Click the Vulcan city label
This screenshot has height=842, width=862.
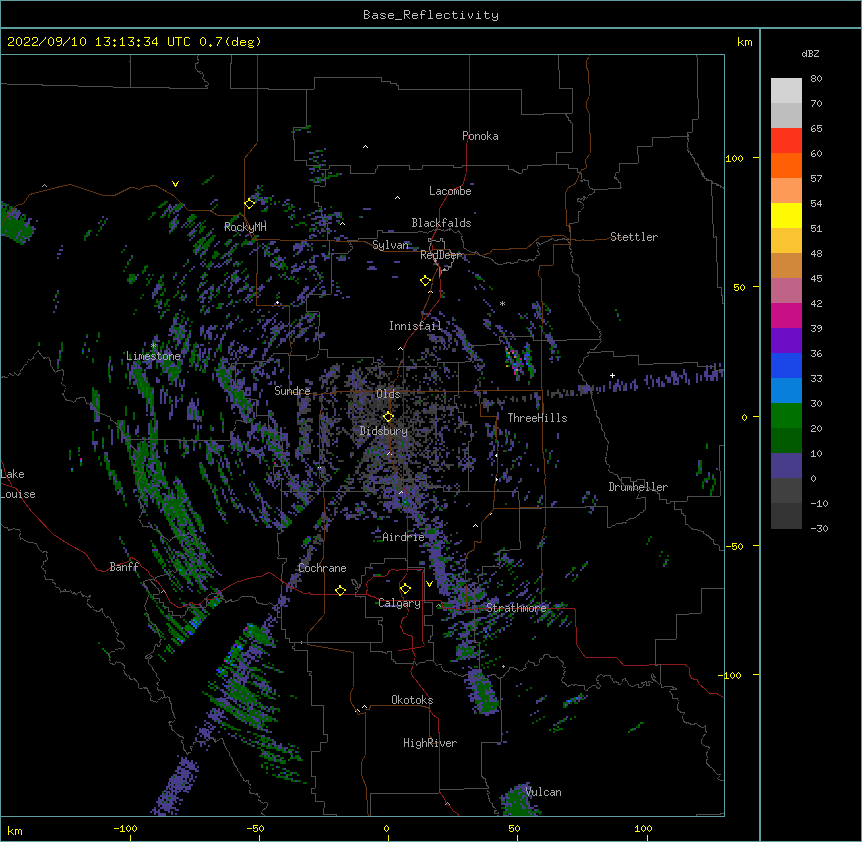point(543,792)
